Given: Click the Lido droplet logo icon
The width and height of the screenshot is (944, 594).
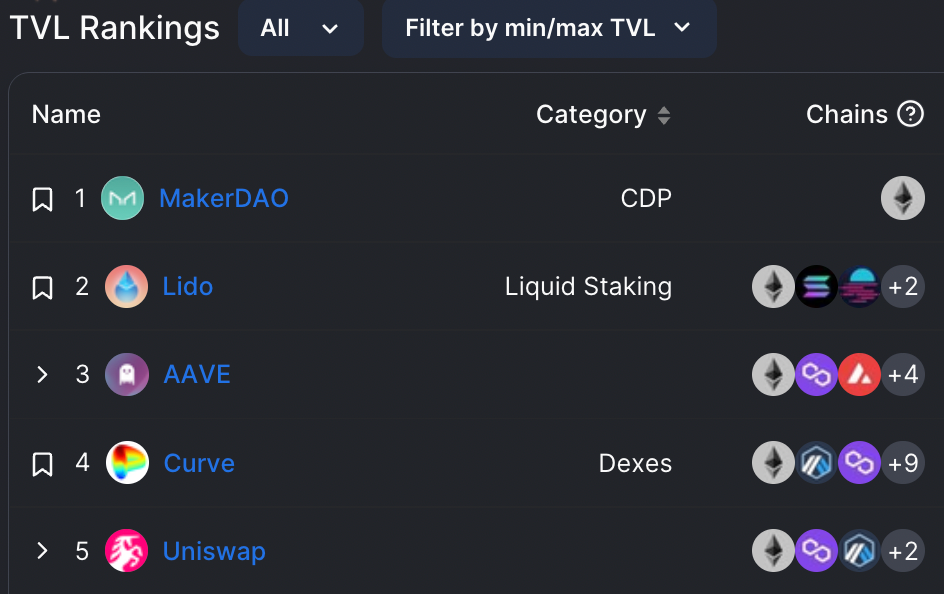Looking at the screenshot, I should (x=126, y=286).
